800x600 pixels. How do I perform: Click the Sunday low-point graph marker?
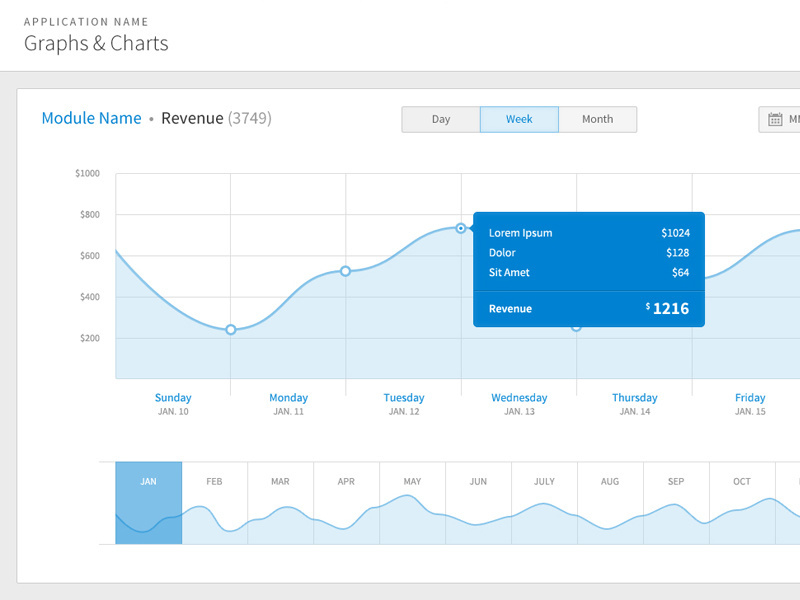pos(231,330)
